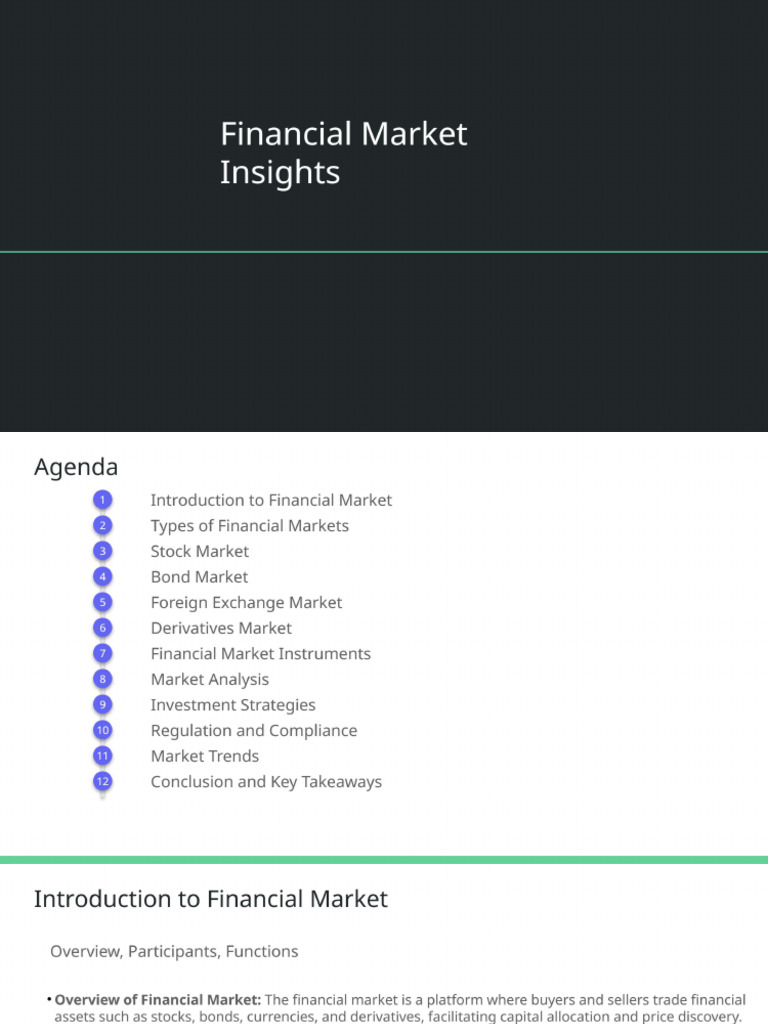Click 'Investment Strategies' in the agenda

click(x=233, y=705)
